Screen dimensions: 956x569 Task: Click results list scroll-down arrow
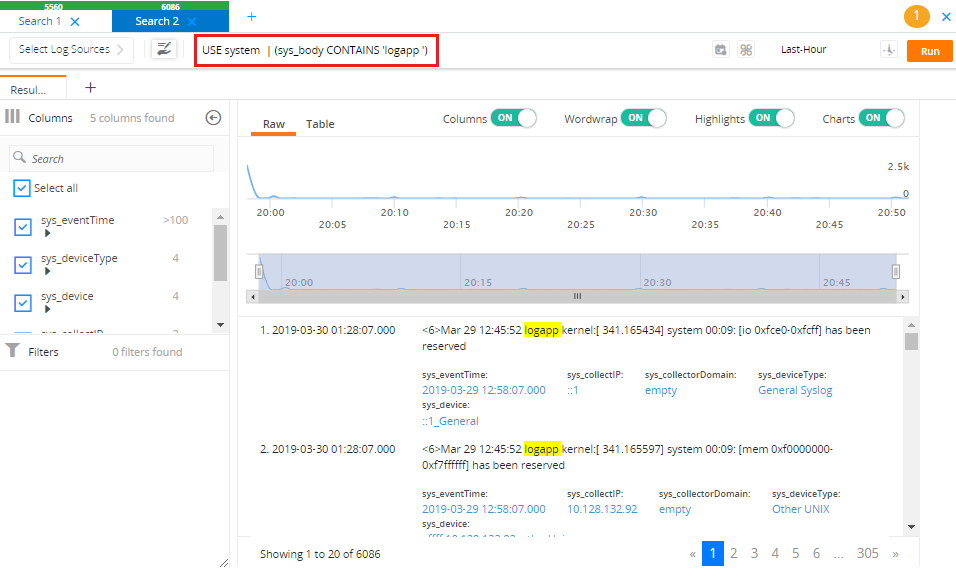click(911, 526)
